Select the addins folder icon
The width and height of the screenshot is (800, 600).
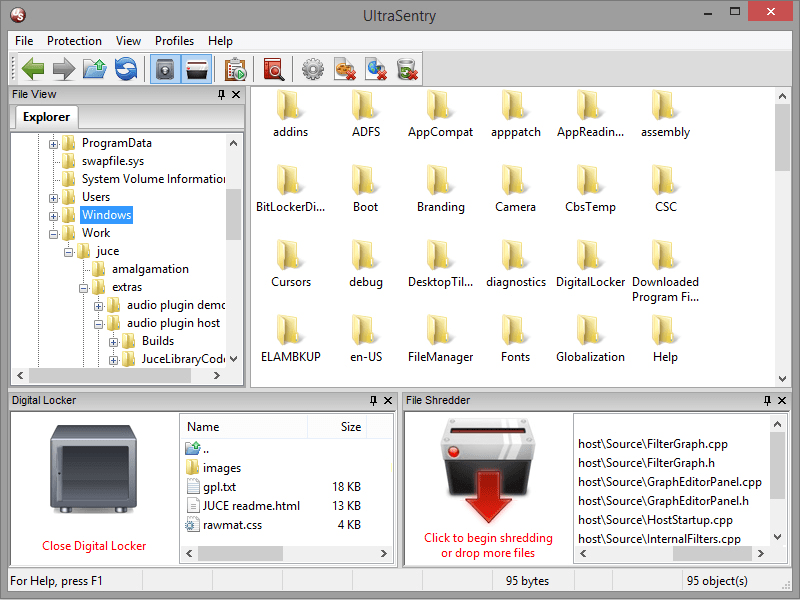pyautogui.click(x=290, y=113)
